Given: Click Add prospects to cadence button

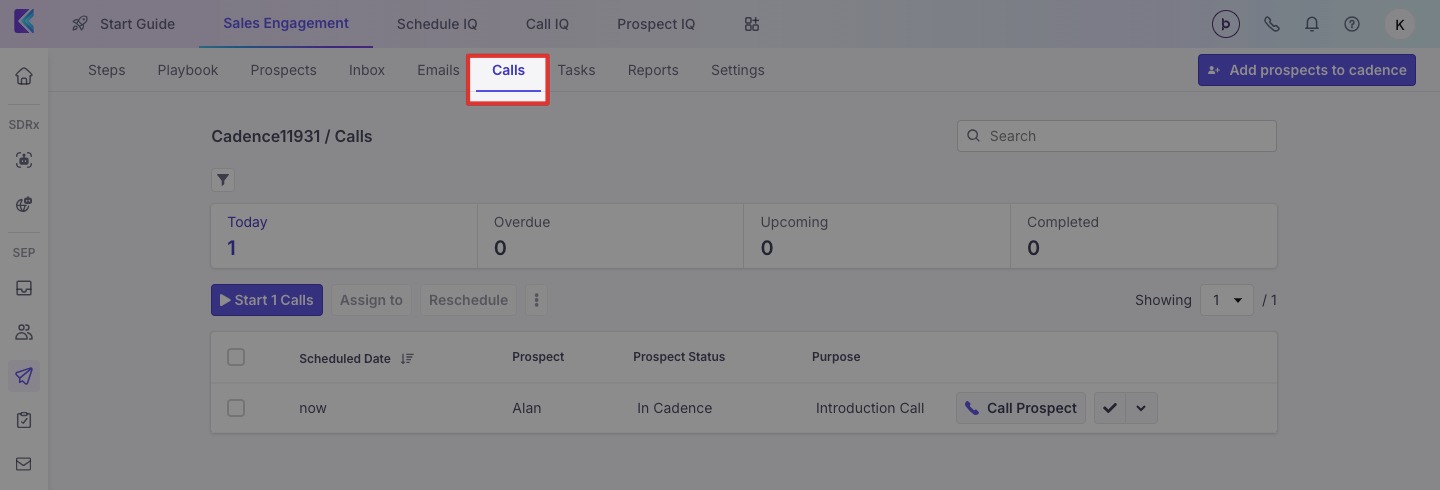Looking at the screenshot, I should click(1306, 70).
